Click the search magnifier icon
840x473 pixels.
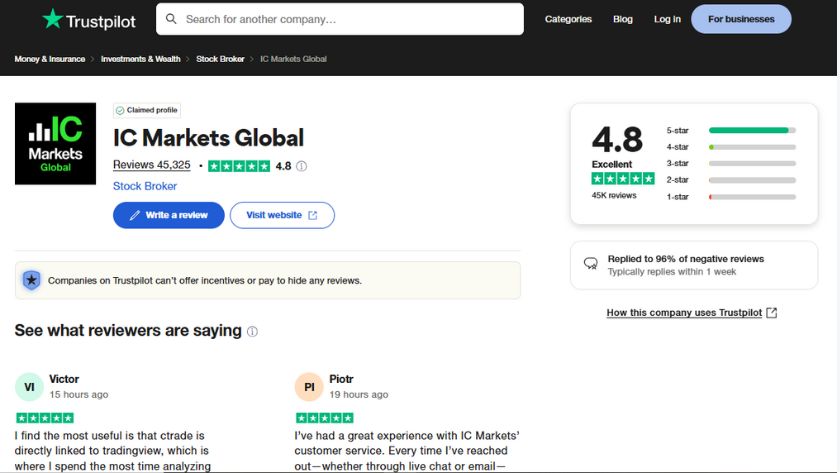coord(171,19)
